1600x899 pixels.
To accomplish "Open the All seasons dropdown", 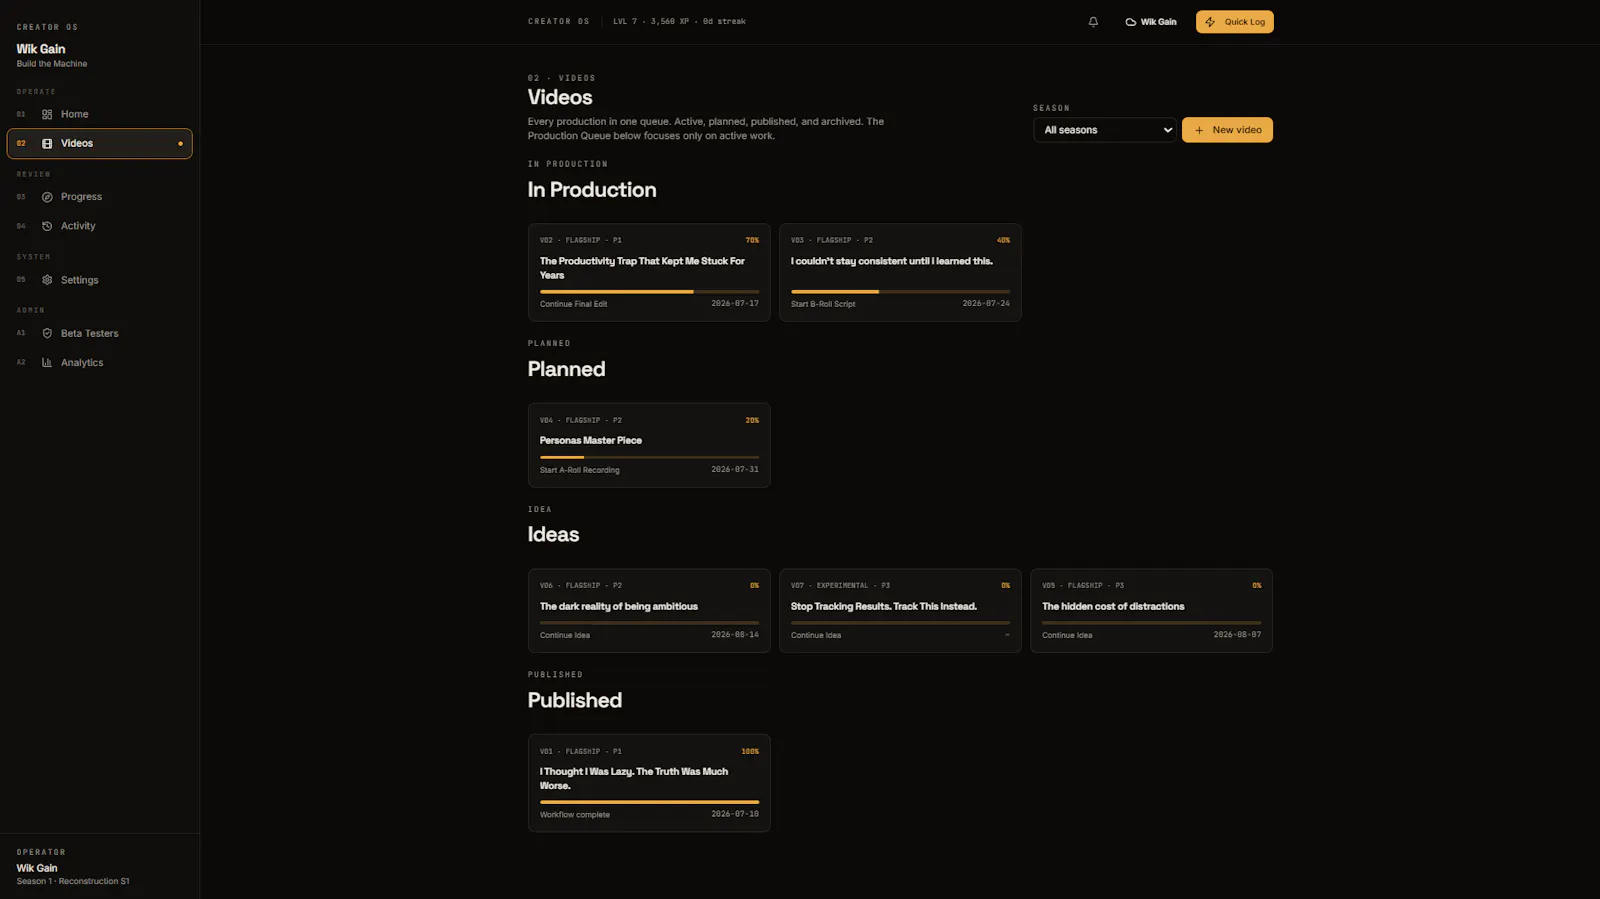I will coord(1105,130).
